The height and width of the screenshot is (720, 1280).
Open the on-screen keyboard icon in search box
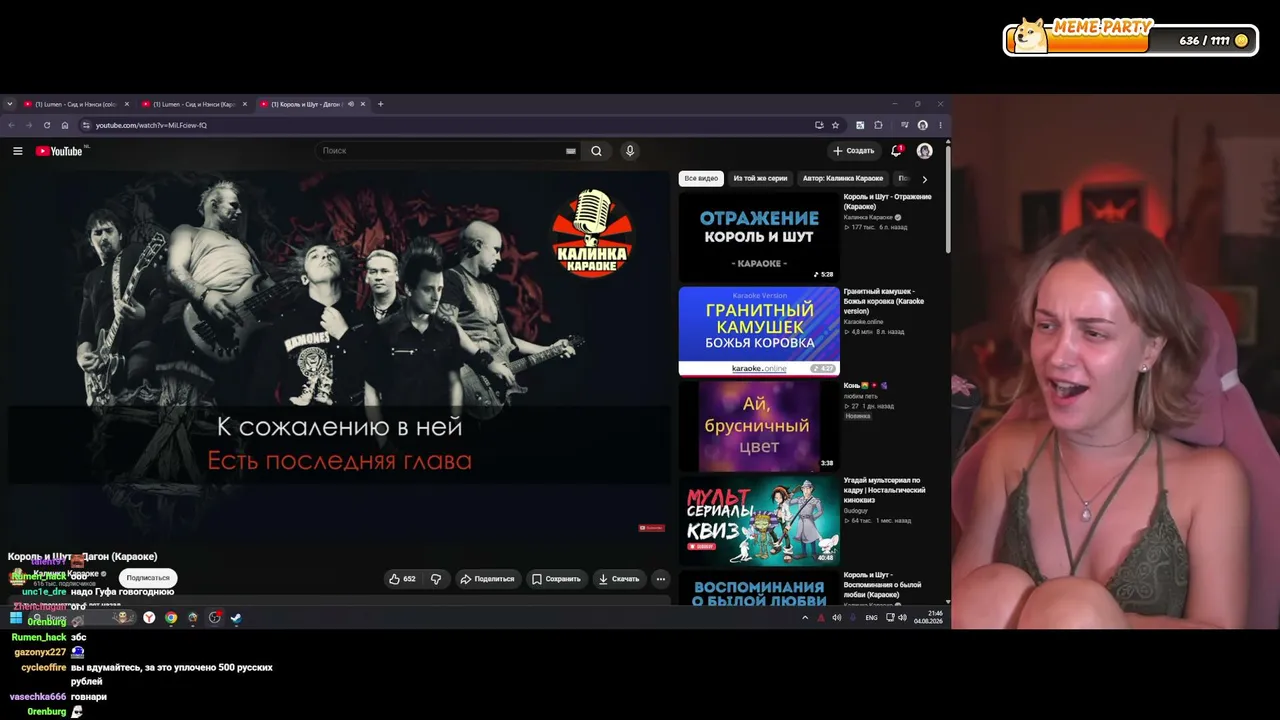click(571, 151)
